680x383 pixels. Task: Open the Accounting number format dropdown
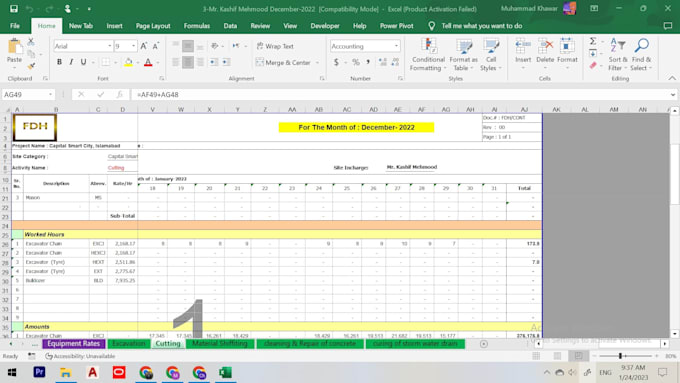(396, 46)
